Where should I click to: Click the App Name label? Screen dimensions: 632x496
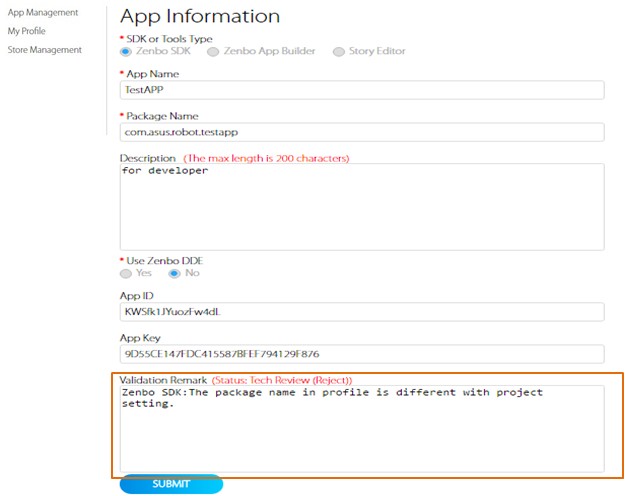[152, 74]
